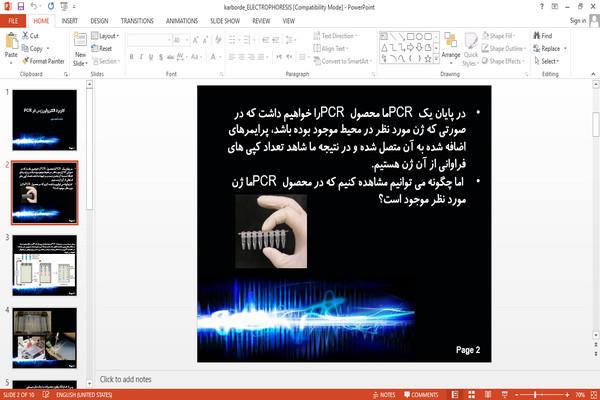This screenshot has height=400, width=600.
Task: Click Find in Editing group
Action: pos(543,36)
